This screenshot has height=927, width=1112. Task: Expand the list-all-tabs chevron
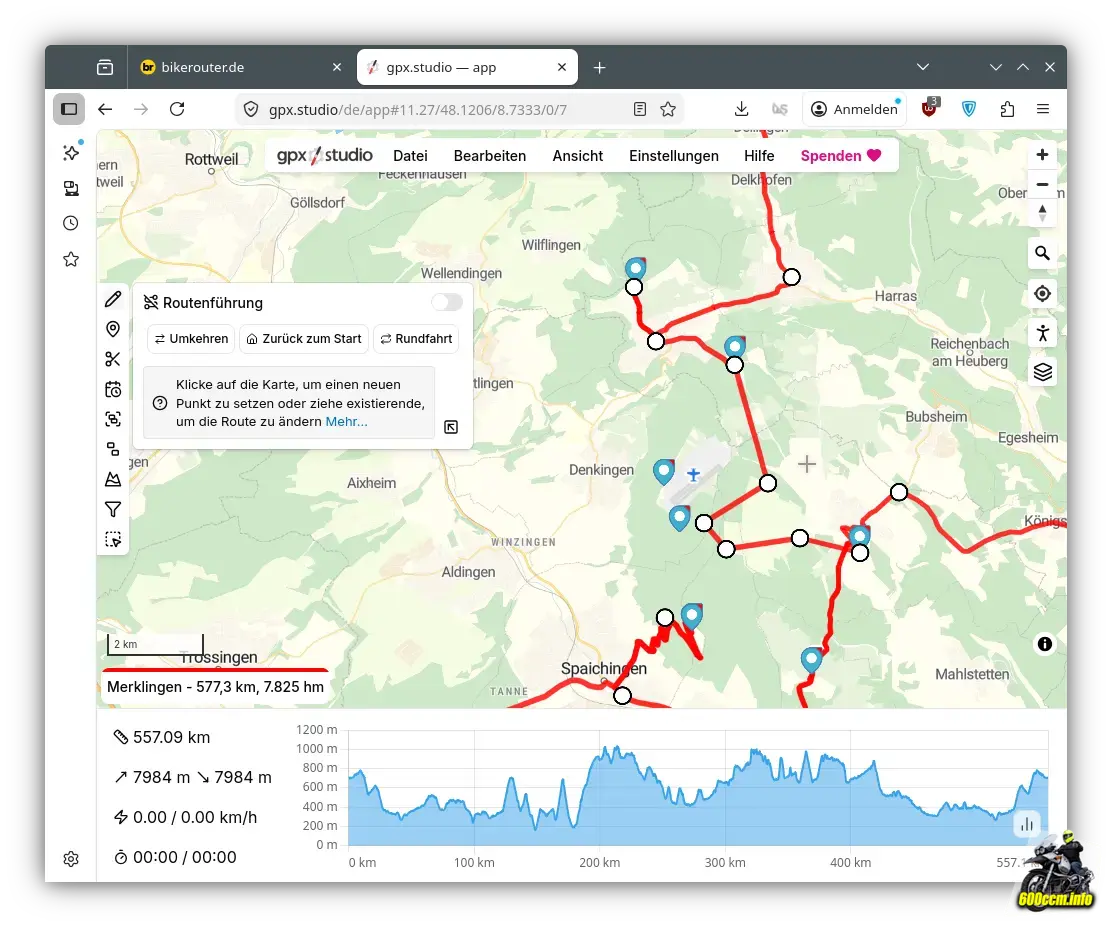point(923,67)
